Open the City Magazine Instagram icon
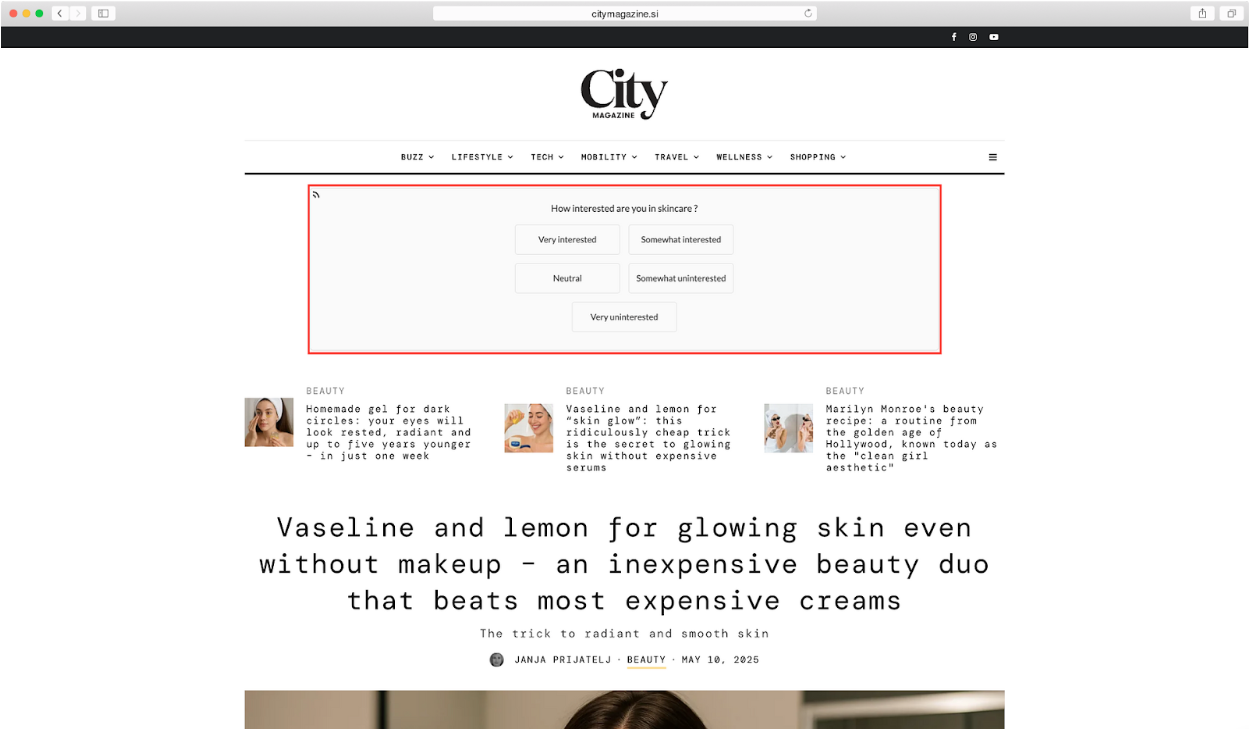Viewport: 1249px width, 729px height. 973,37
